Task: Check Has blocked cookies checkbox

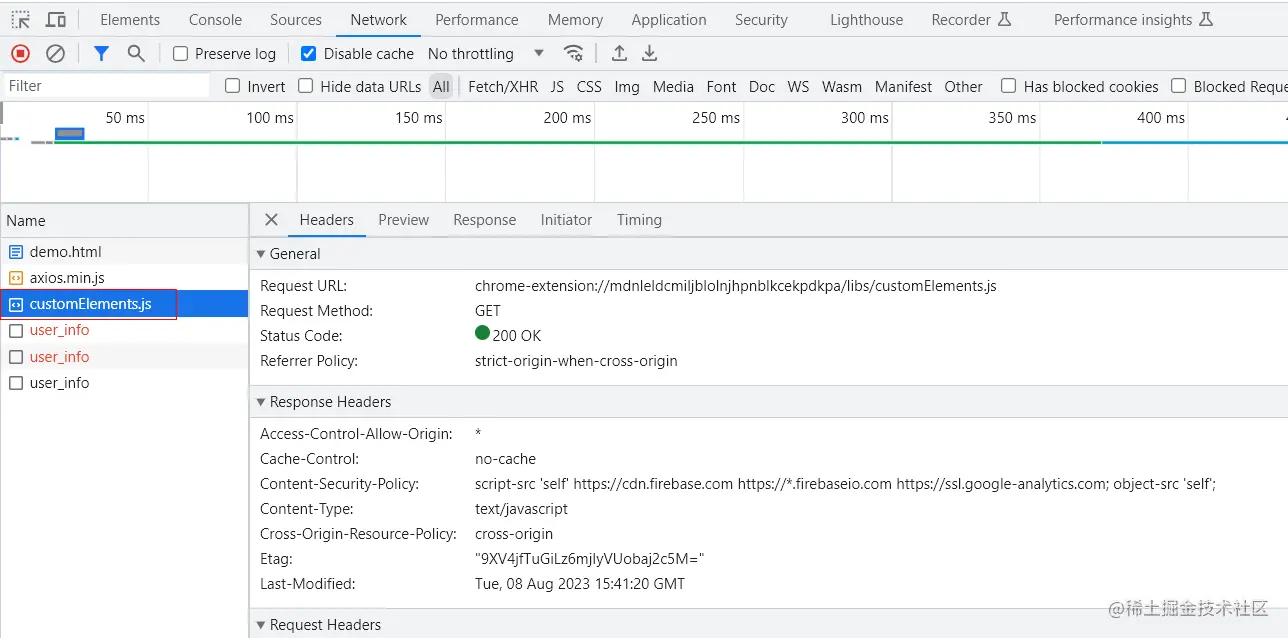Action: click(1009, 86)
